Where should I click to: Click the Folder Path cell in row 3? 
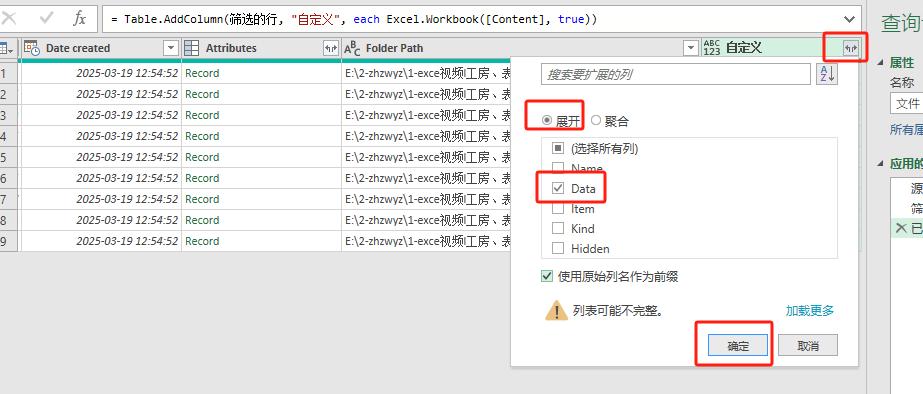pos(426,115)
